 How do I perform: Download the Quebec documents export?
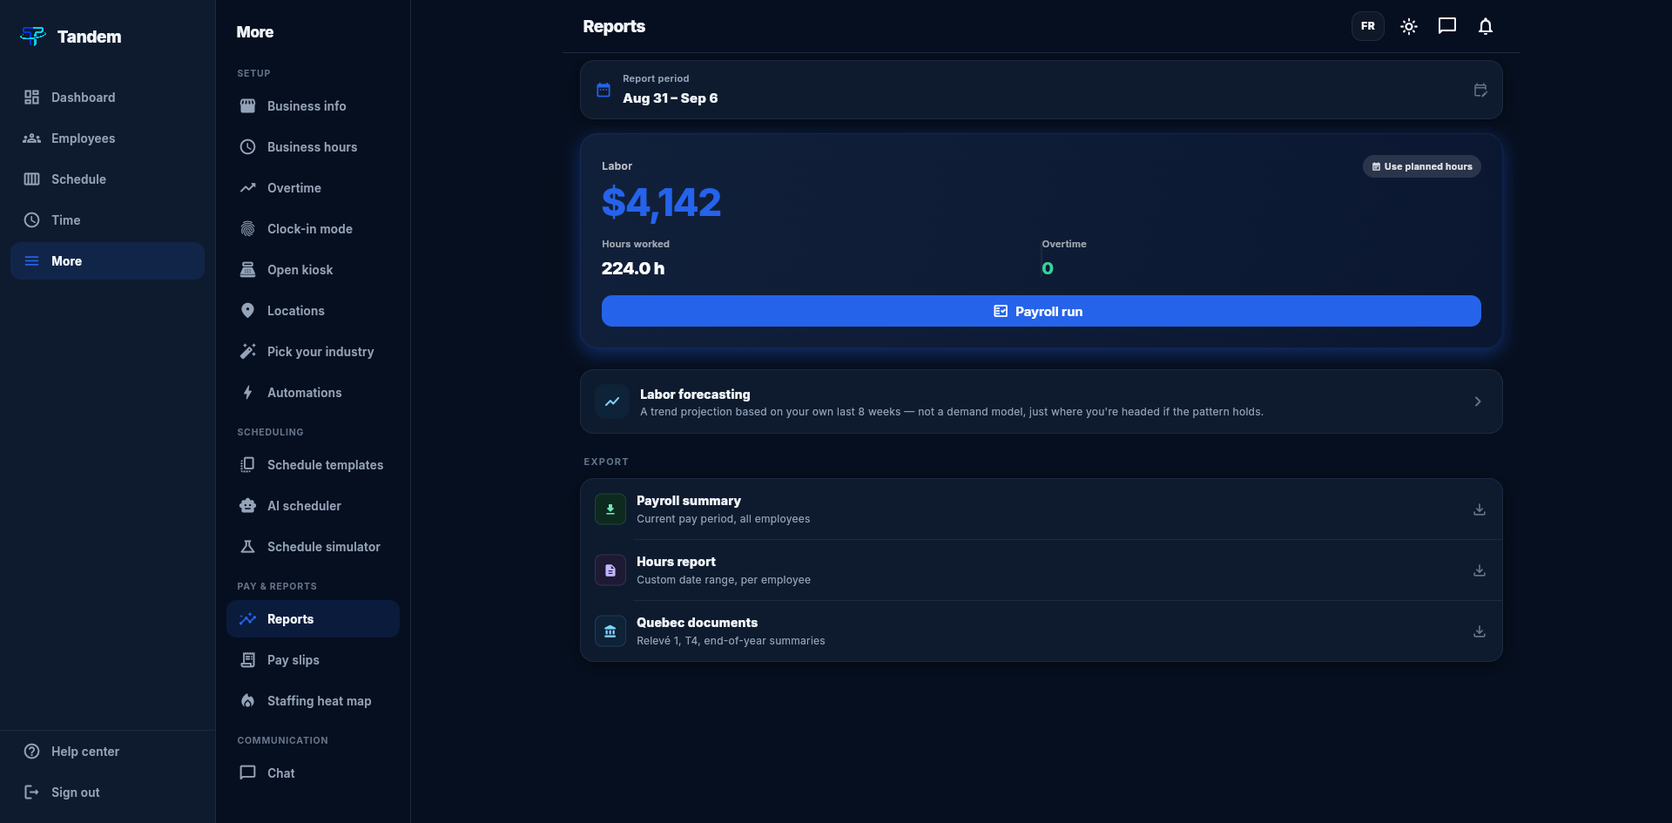point(1479,632)
